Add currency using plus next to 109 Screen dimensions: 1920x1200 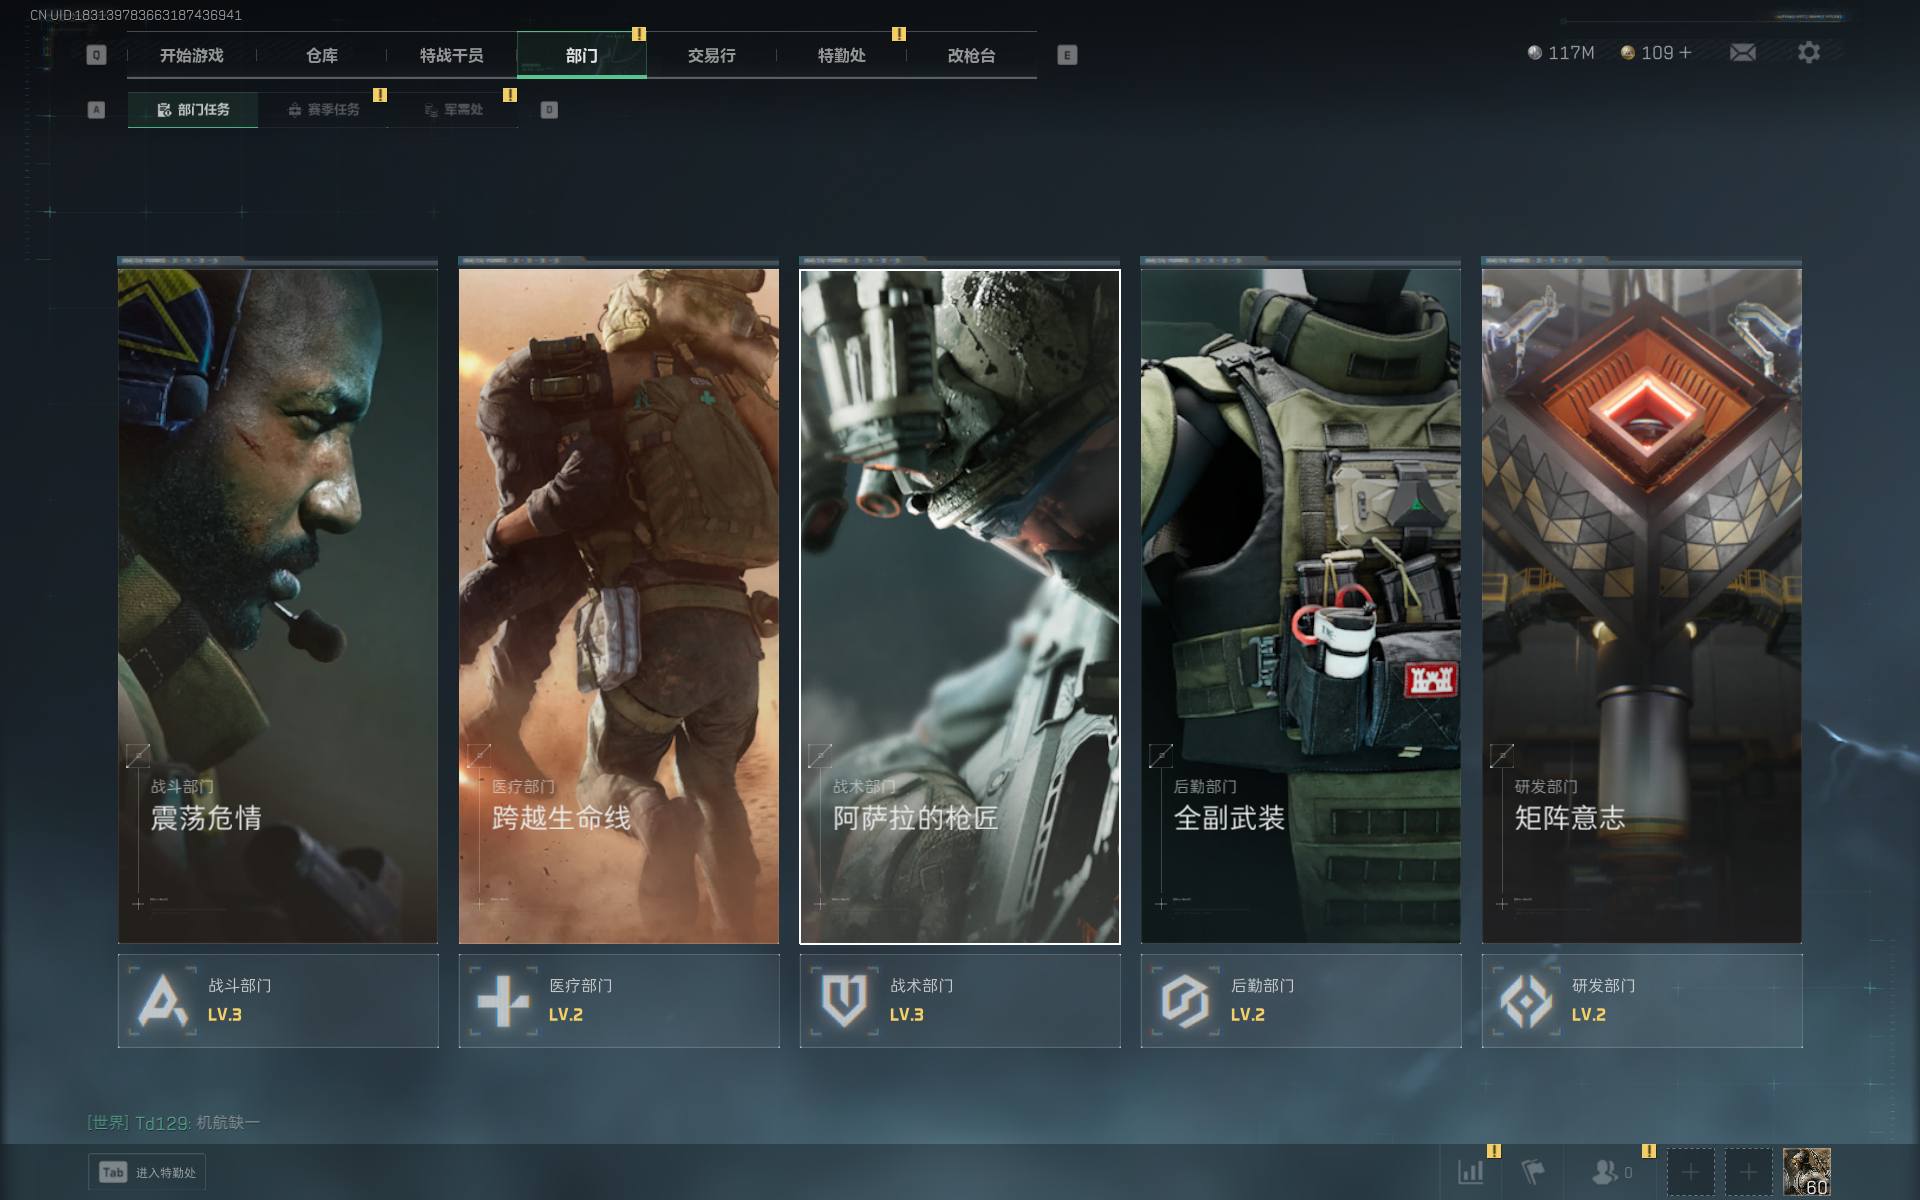tap(1686, 52)
